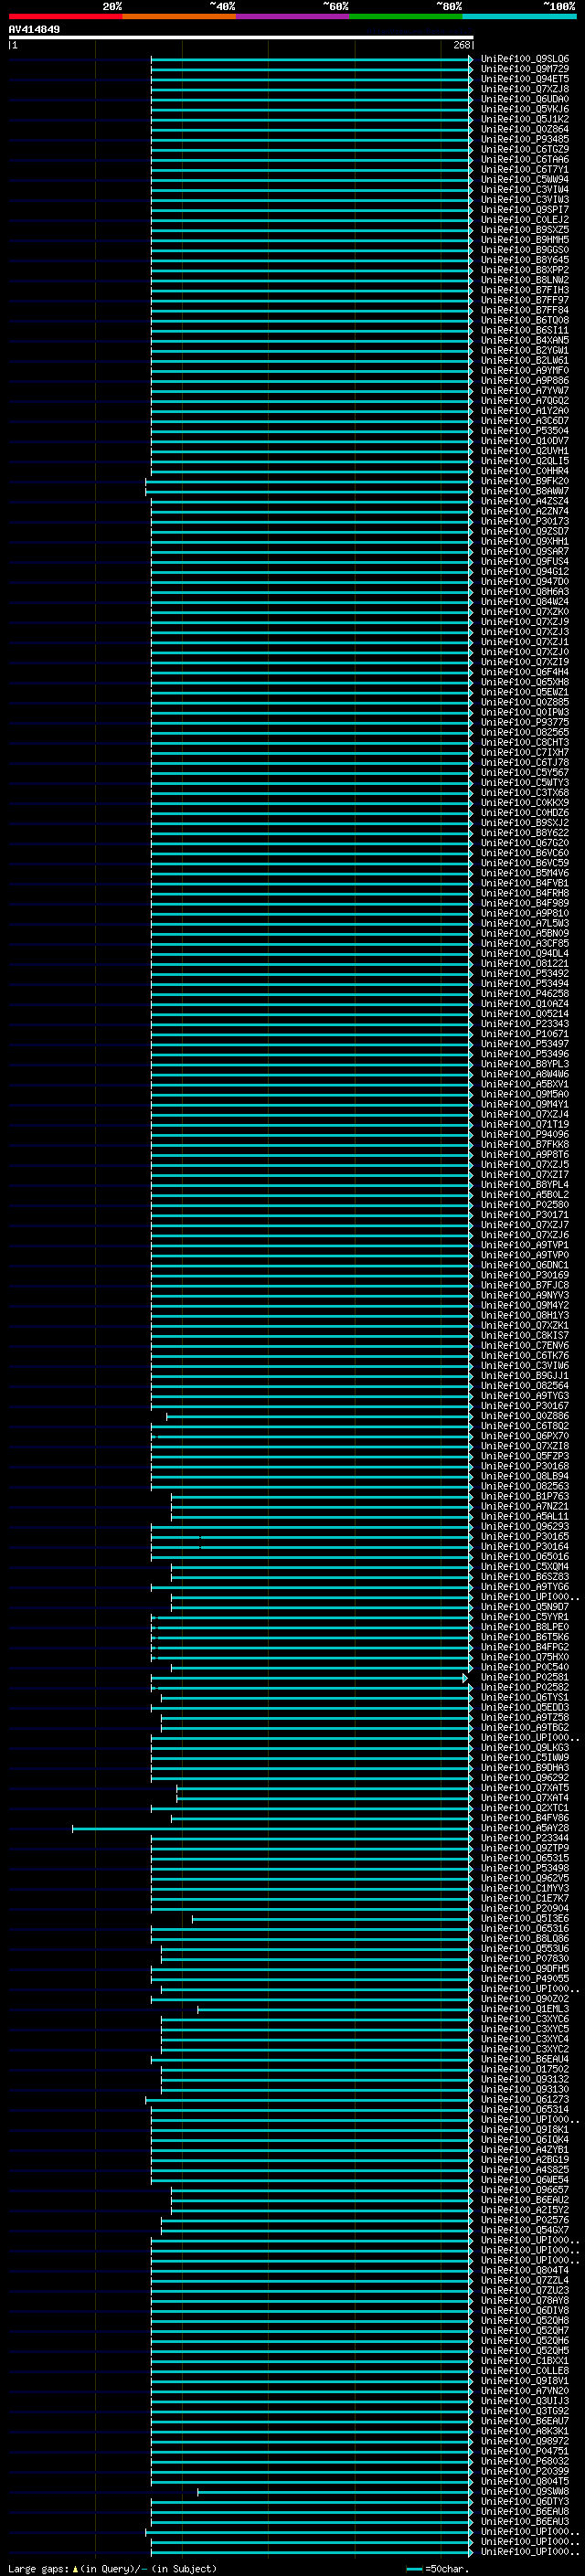The height and width of the screenshot is (2576, 585).
Task: Select hit label UniRef100_P93775
Action: (525, 722)
